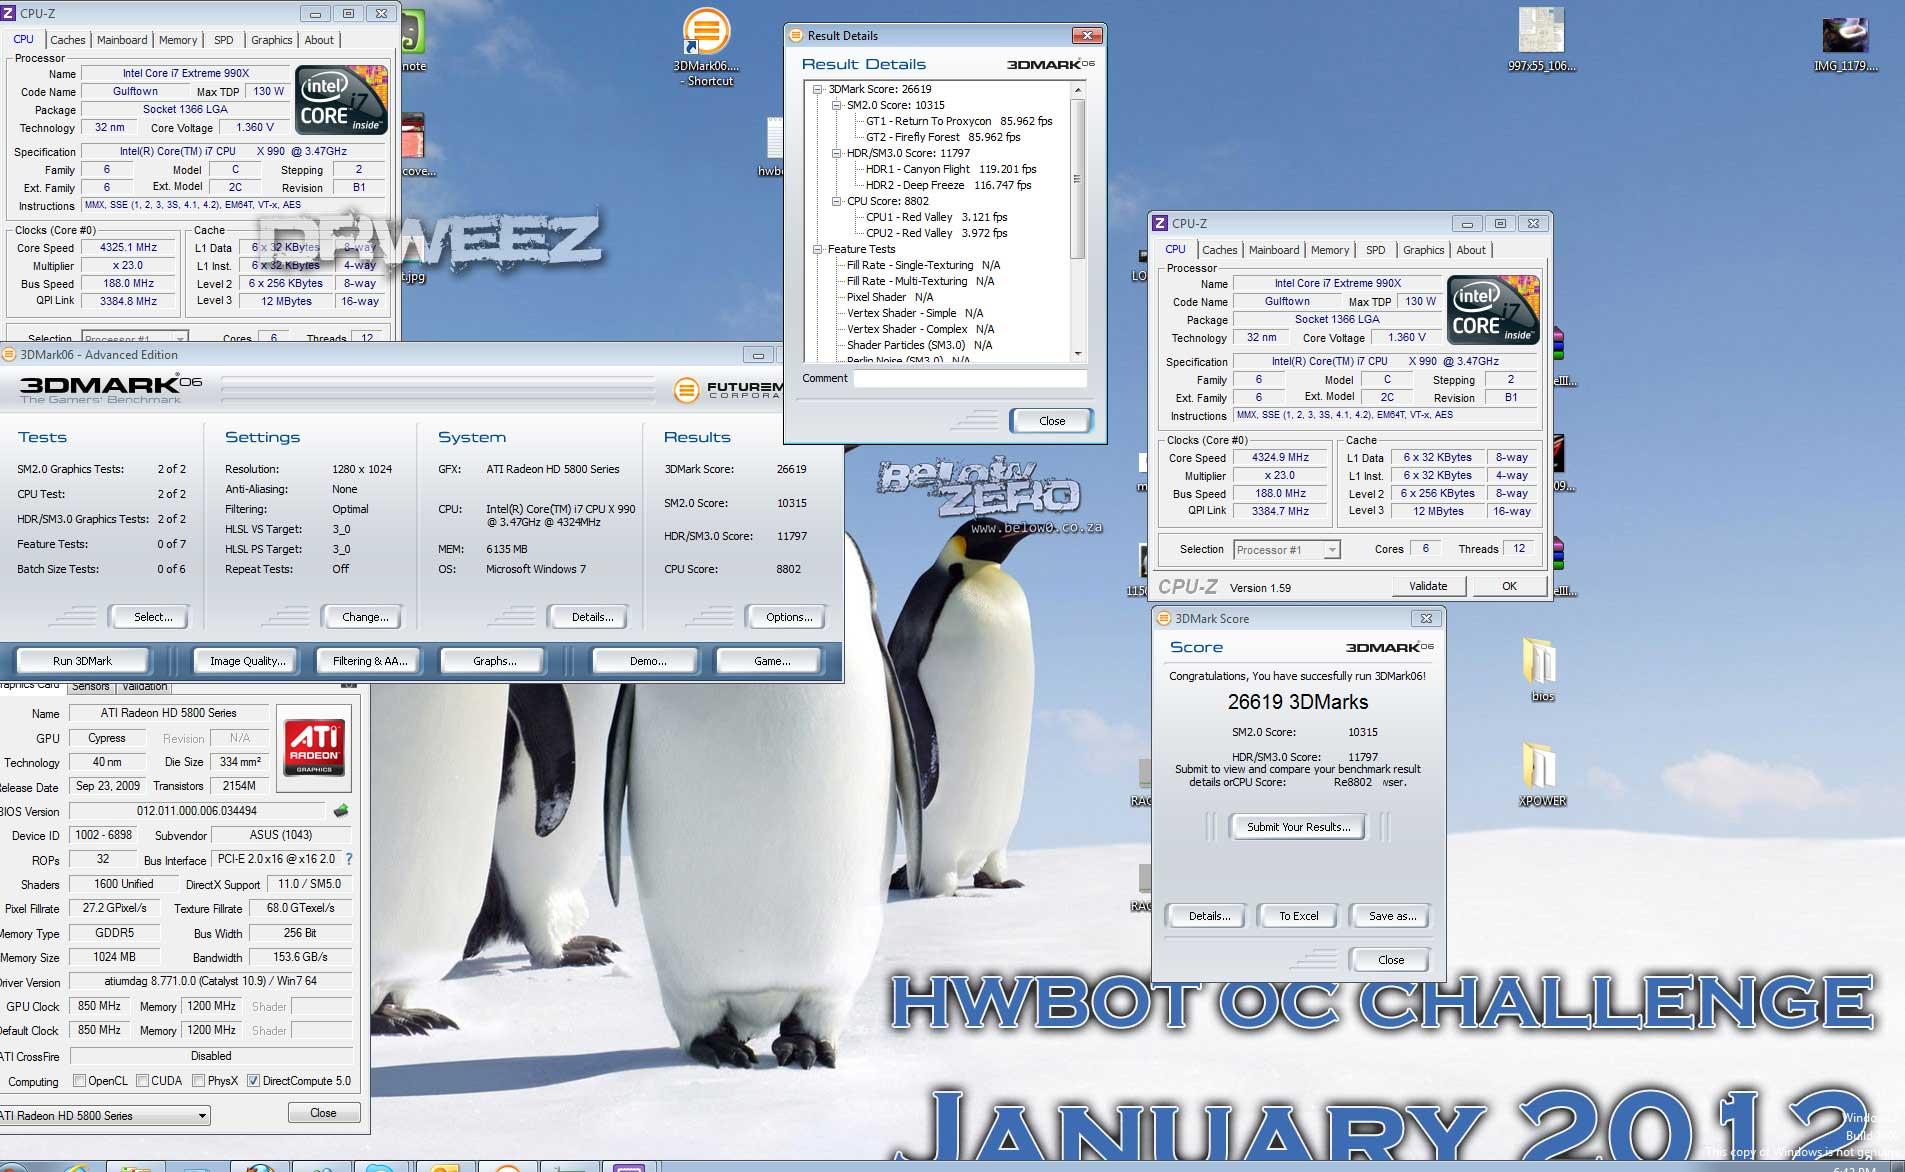Collapse the SM2.0 Score tree node
The image size is (1905, 1172).
point(837,105)
